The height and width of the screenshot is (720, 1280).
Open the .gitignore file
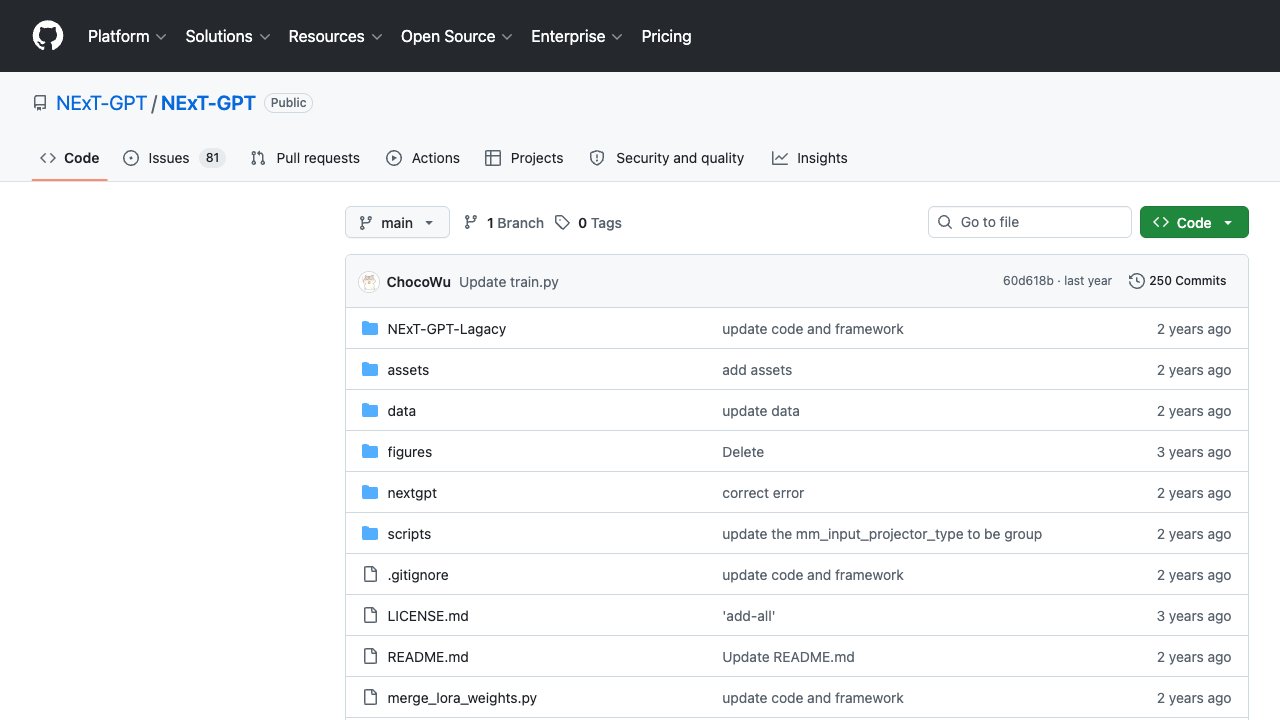click(418, 575)
